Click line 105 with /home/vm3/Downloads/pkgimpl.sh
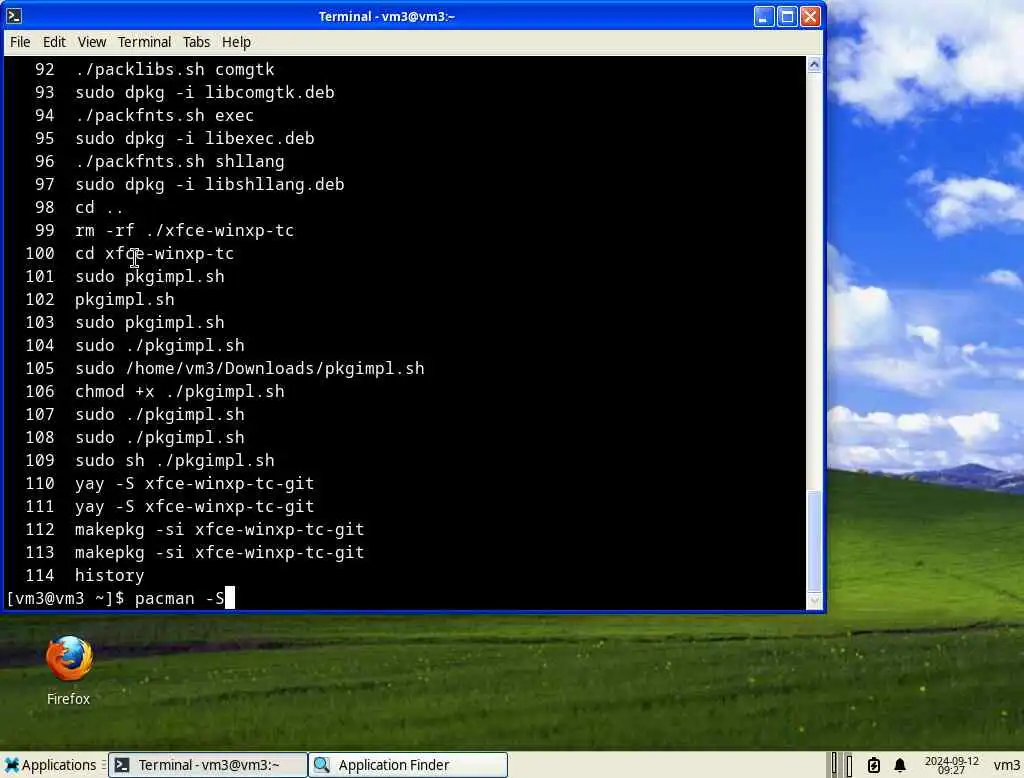This screenshot has width=1024, height=778. pos(249,368)
